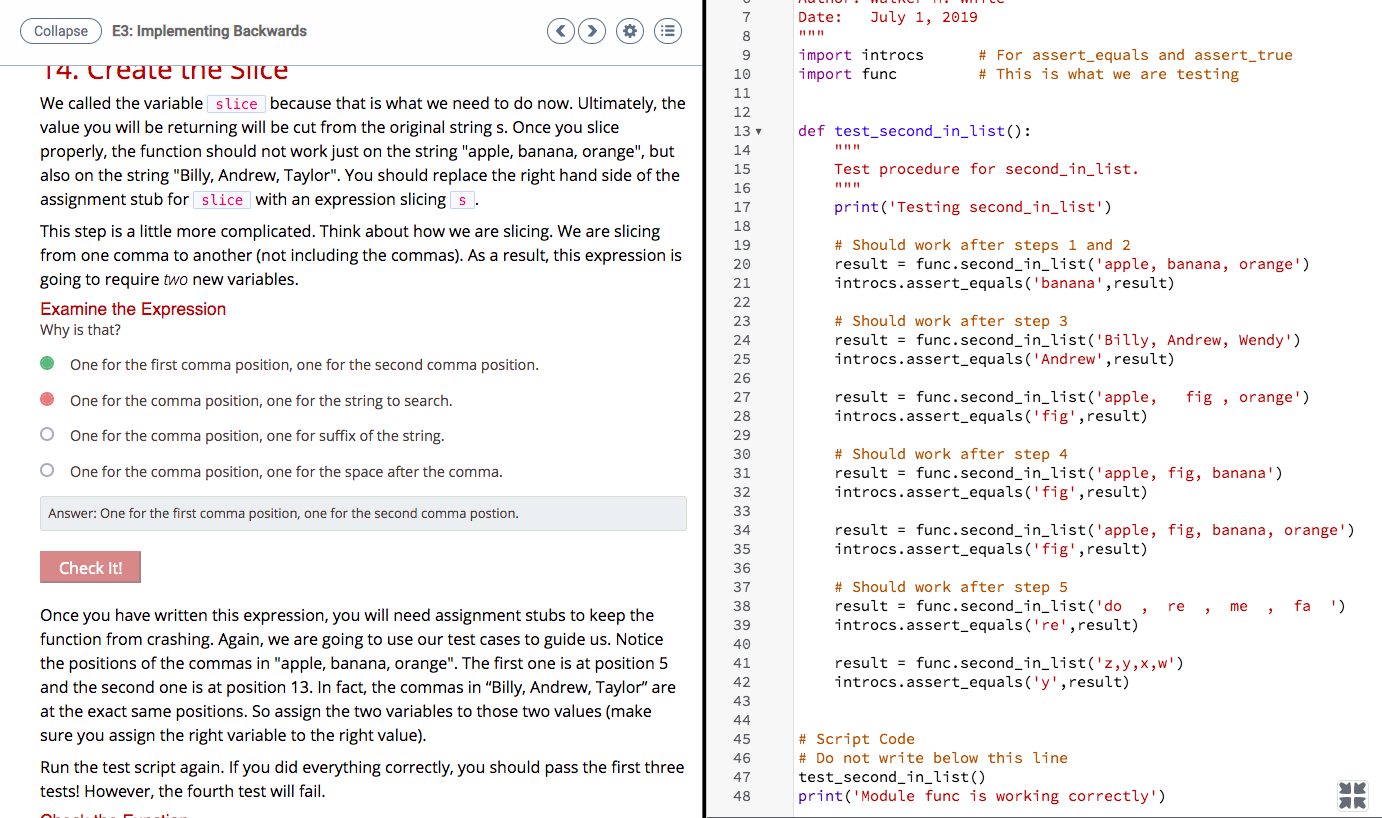Open the 'Check the Function' link

tap(112, 814)
